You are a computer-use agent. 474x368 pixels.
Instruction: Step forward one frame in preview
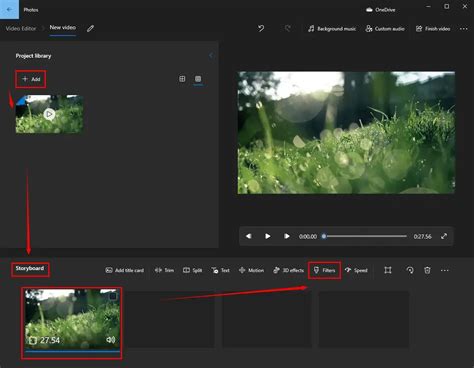(286, 236)
